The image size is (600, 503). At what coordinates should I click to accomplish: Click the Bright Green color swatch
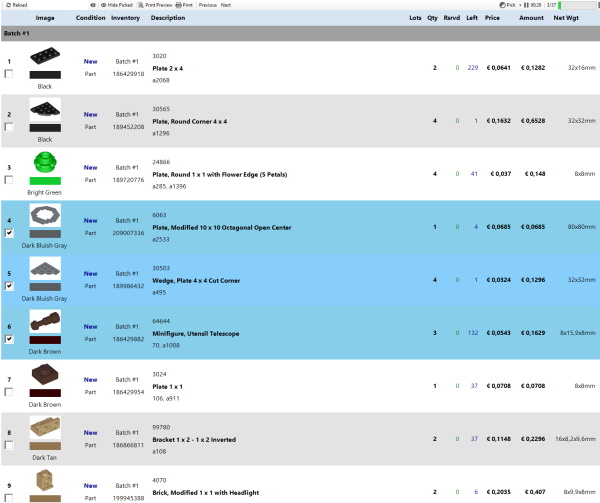(44, 180)
